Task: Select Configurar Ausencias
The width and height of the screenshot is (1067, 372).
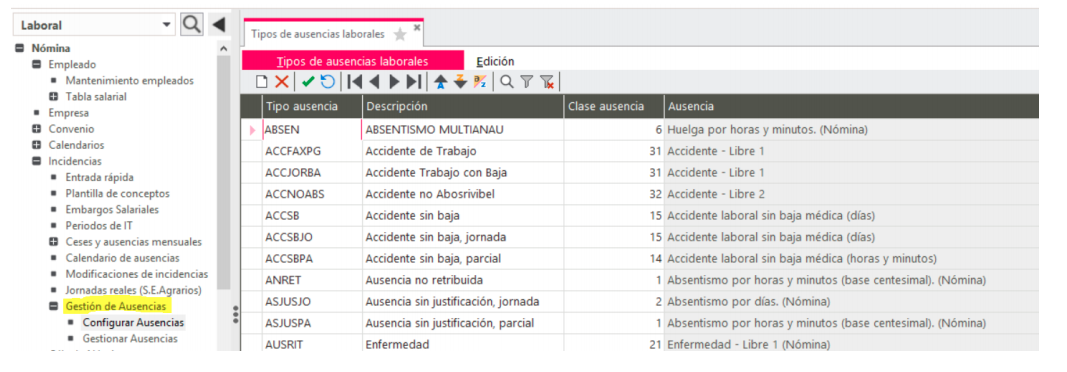Action: click(133, 322)
